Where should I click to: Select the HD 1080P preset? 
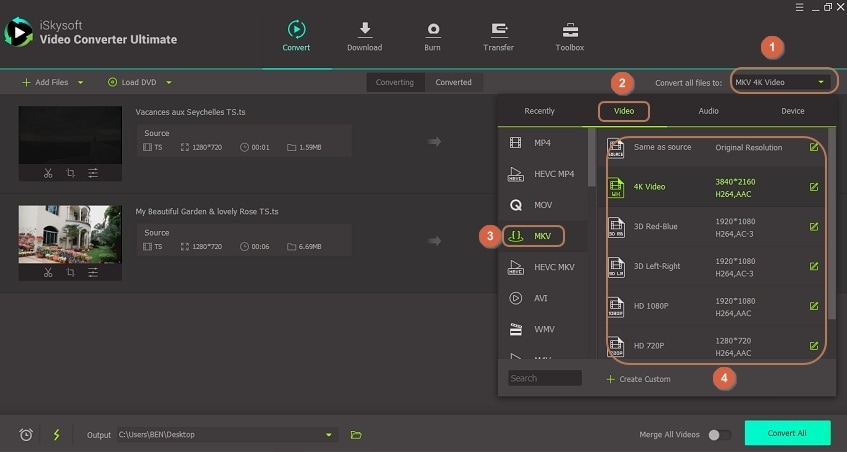coord(712,306)
